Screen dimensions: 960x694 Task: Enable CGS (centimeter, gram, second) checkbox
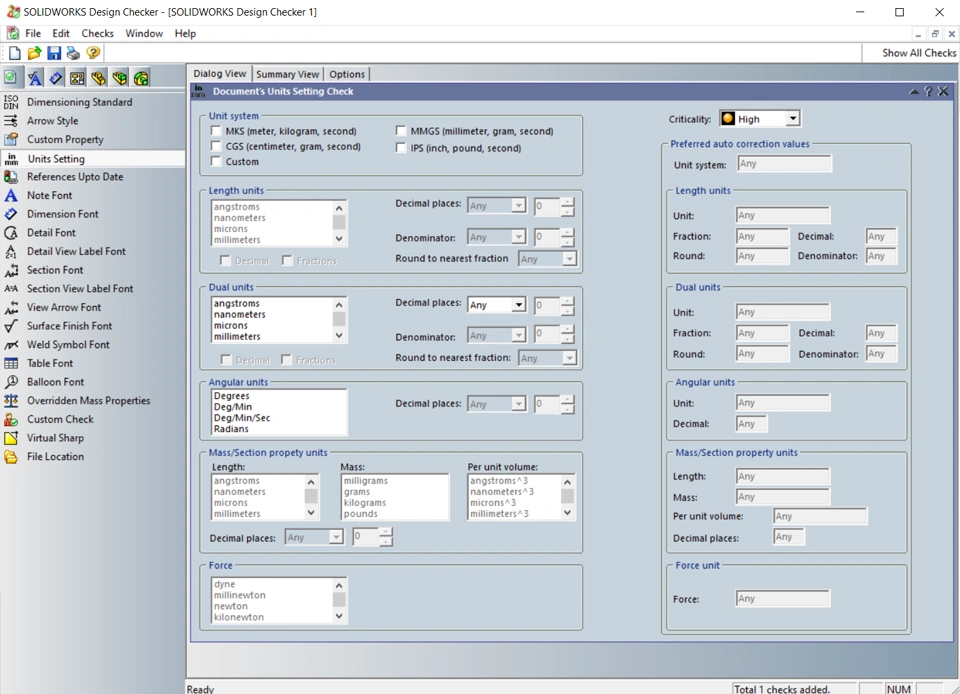click(x=216, y=146)
